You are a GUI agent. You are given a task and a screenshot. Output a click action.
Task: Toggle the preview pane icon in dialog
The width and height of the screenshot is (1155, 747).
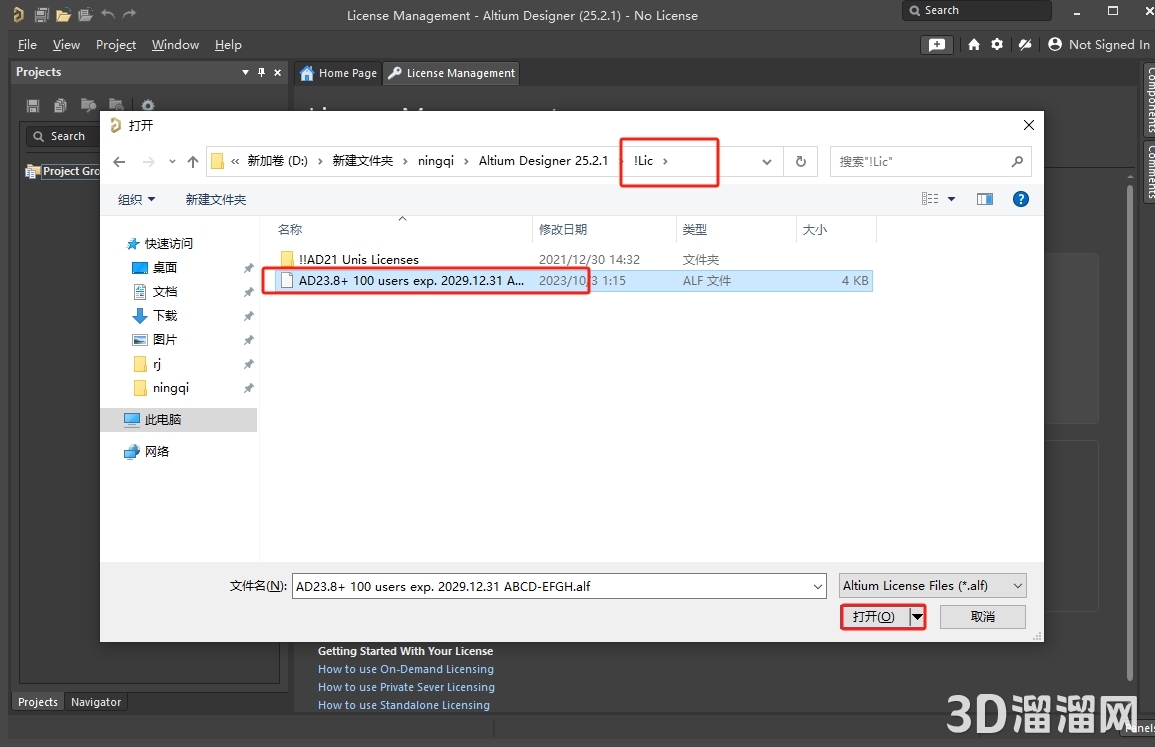[x=985, y=199]
